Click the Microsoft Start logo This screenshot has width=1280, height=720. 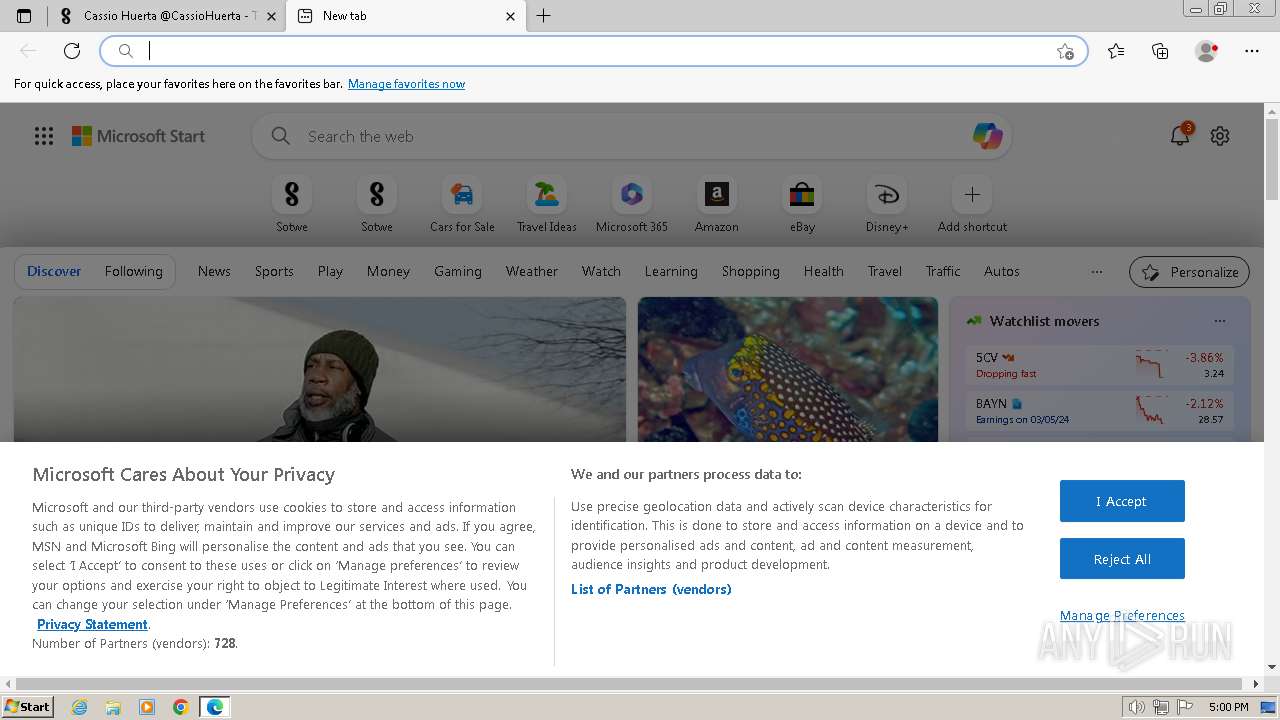click(x=138, y=136)
